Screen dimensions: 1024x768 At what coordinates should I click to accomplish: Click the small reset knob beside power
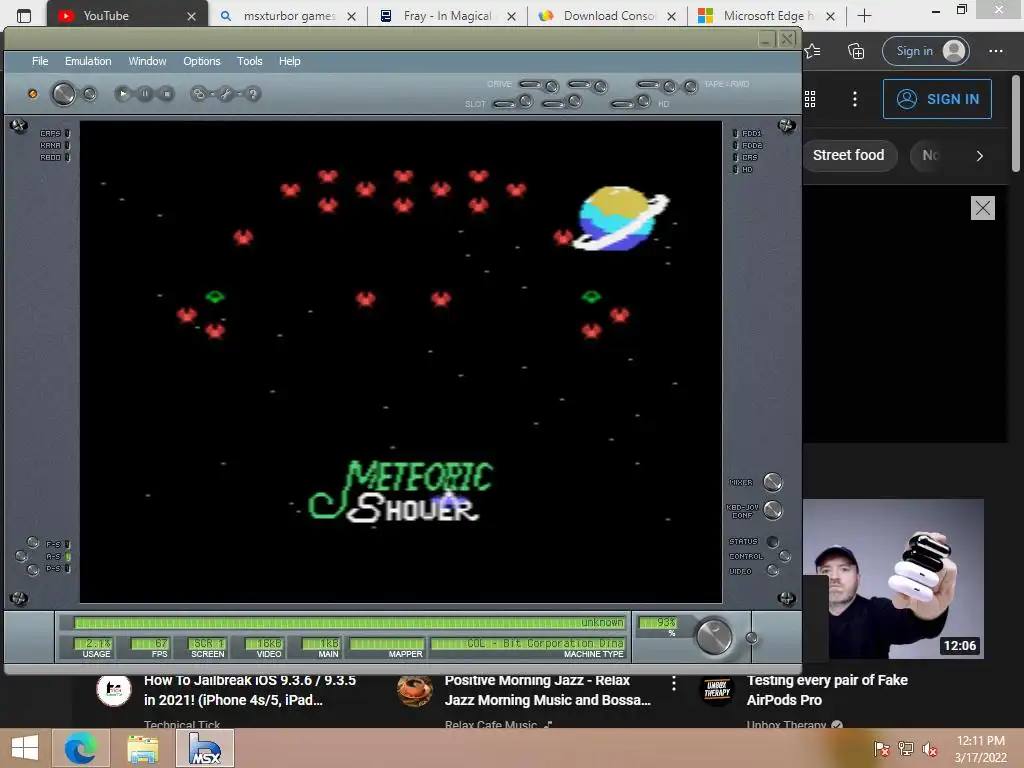(x=89, y=94)
